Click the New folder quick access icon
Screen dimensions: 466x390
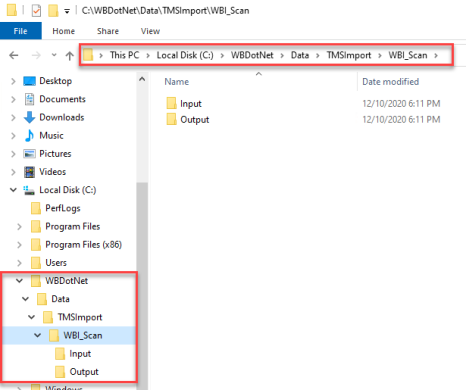(53, 11)
